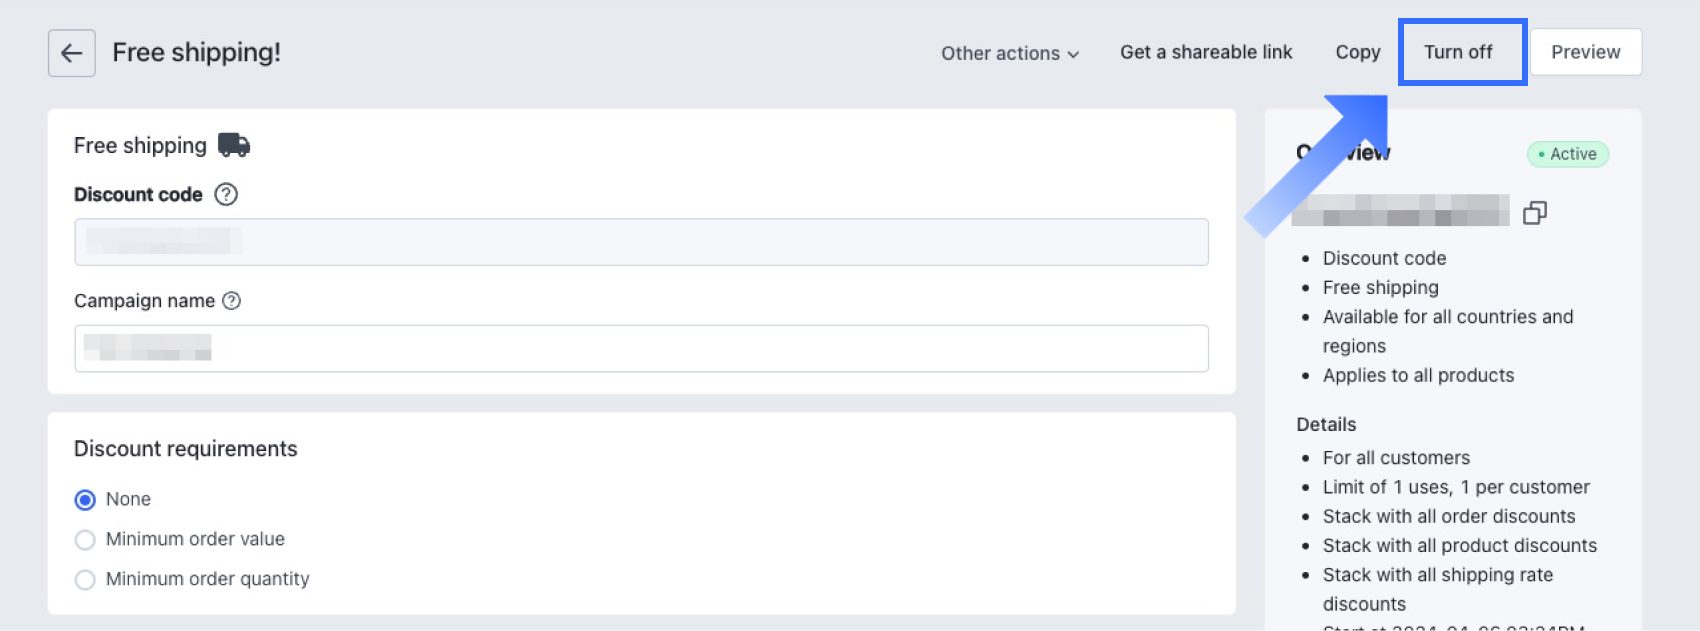
Task: Choose Minimum order quantity requirement
Action: pos(86,580)
